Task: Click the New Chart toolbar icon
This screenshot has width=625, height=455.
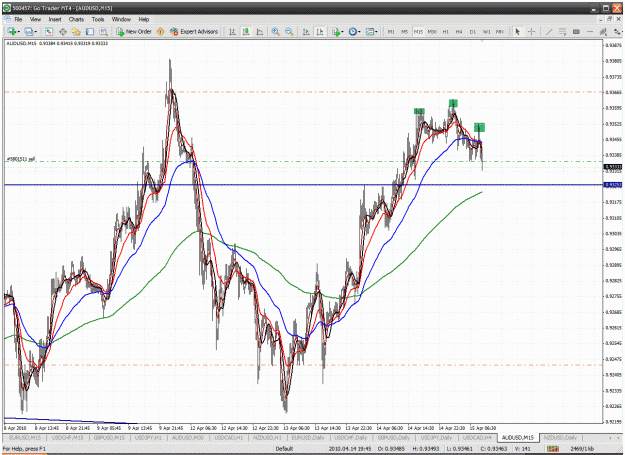Action: [12, 31]
